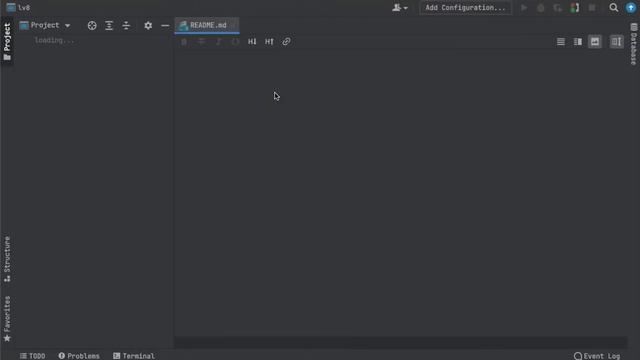Run with coverage icon
This screenshot has width=640, height=360.
pos(558,8)
